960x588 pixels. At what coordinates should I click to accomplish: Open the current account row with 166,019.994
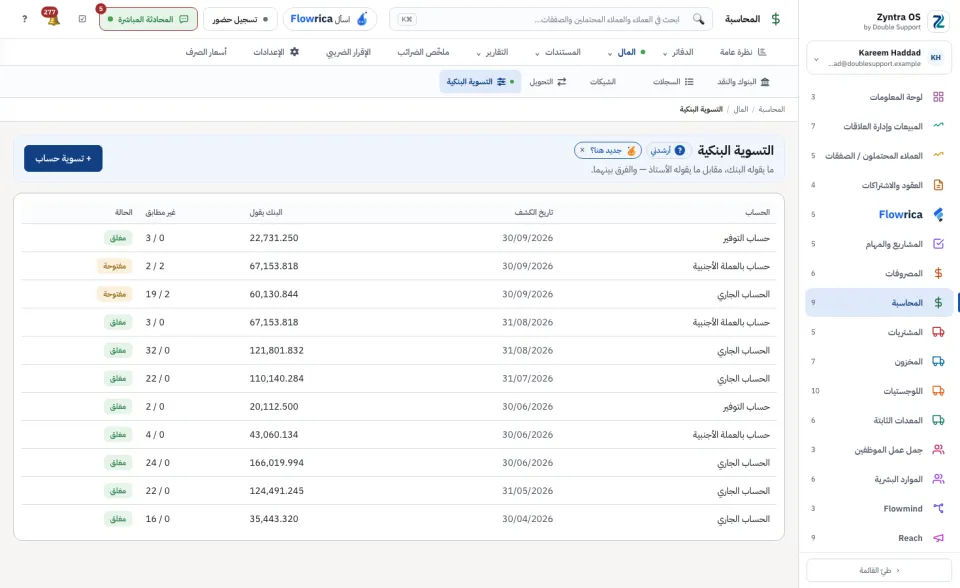[x=399, y=463]
